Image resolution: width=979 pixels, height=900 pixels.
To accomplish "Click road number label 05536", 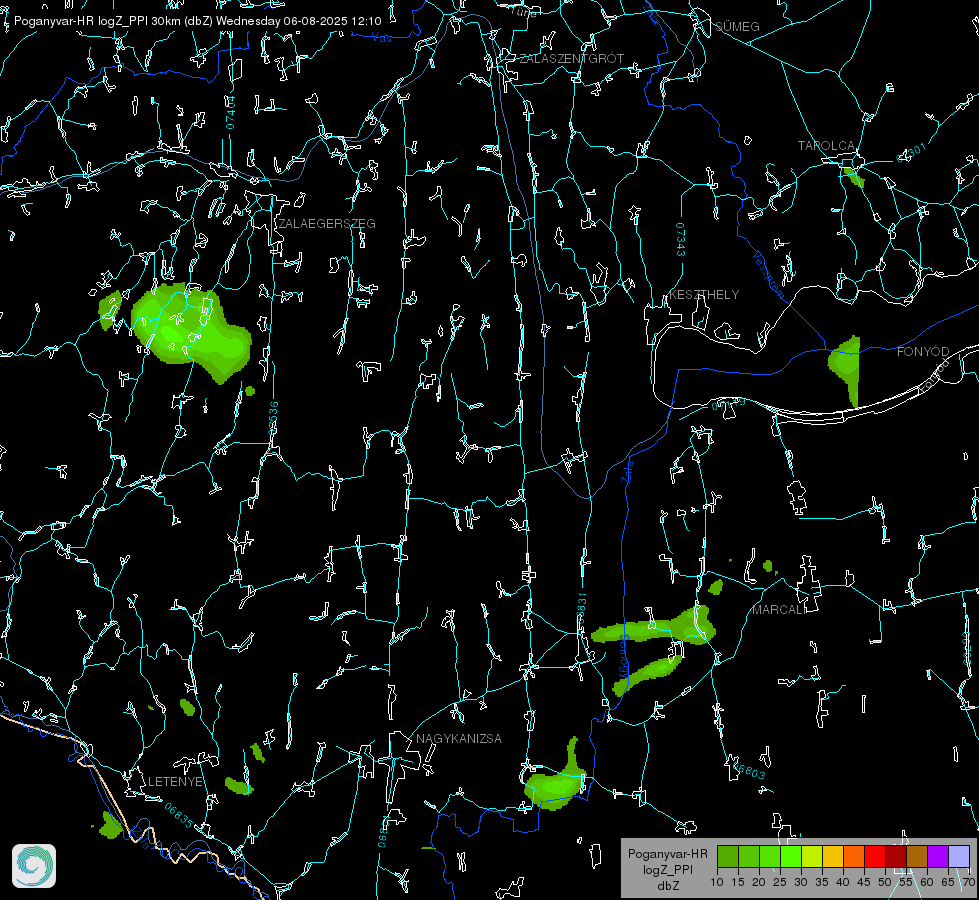I will [x=273, y=418].
